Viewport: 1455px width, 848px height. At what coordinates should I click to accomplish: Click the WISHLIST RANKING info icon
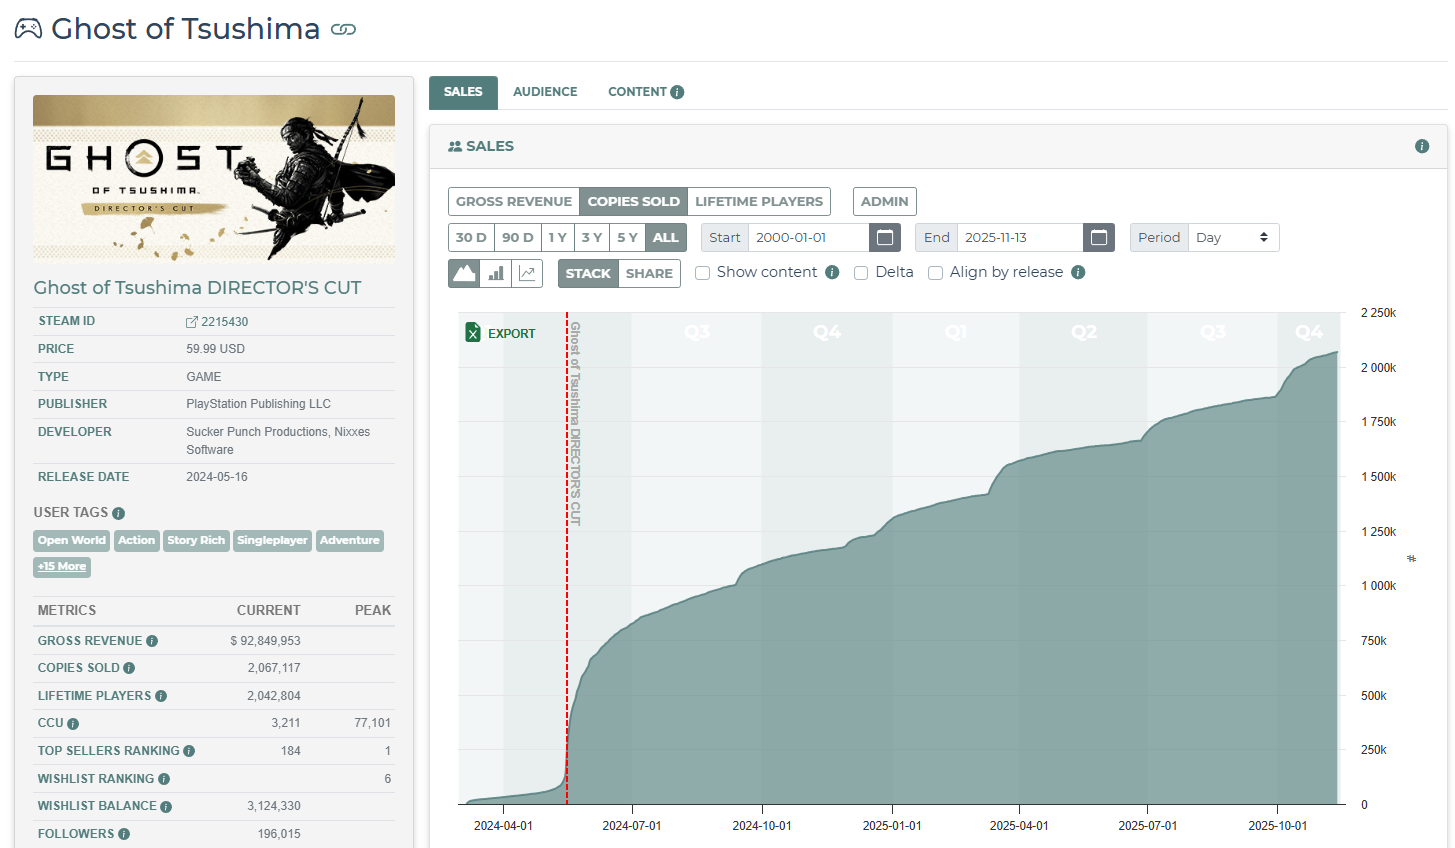[x=164, y=779]
